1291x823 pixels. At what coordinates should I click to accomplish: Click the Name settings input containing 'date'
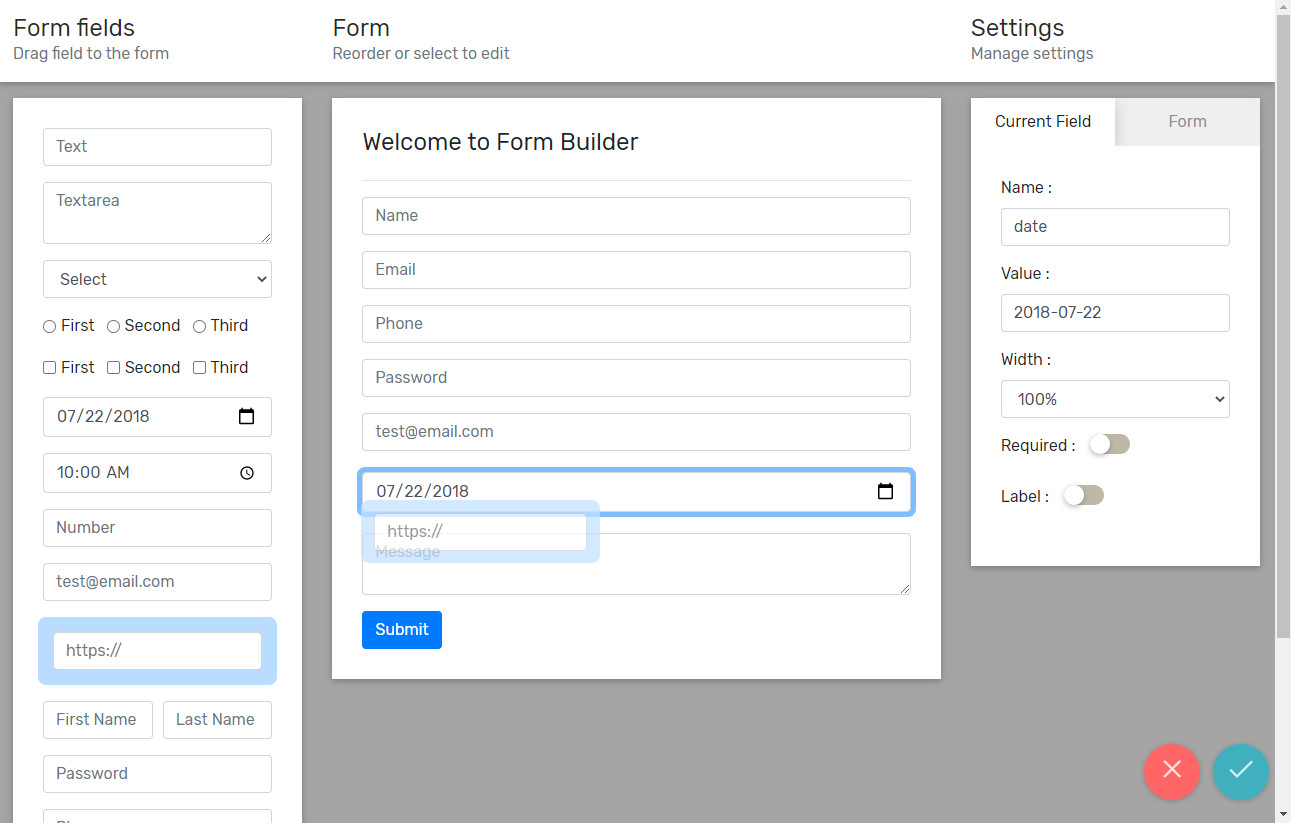pyautogui.click(x=1114, y=227)
